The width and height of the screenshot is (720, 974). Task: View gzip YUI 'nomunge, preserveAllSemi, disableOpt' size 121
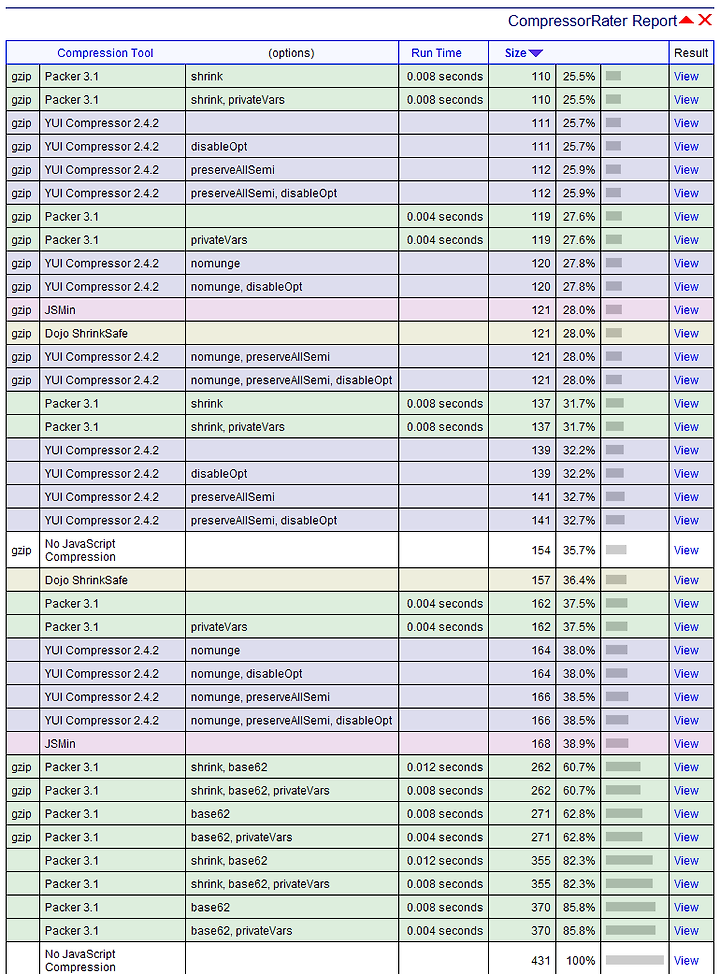click(686, 380)
